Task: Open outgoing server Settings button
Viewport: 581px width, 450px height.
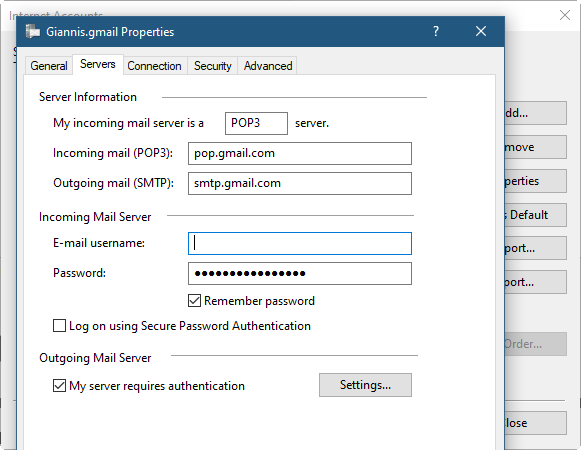Action: (365, 385)
